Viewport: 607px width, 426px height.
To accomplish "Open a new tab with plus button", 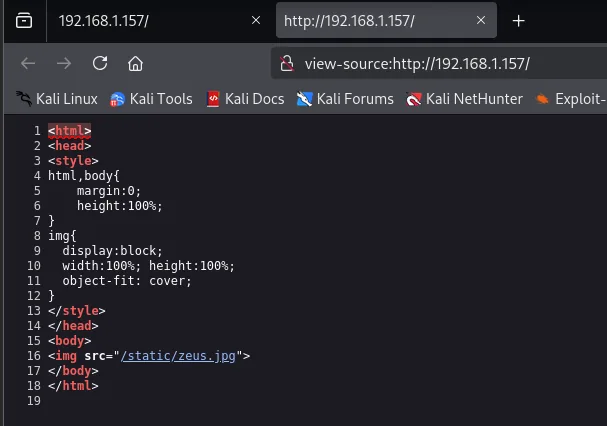I will (518, 21).
